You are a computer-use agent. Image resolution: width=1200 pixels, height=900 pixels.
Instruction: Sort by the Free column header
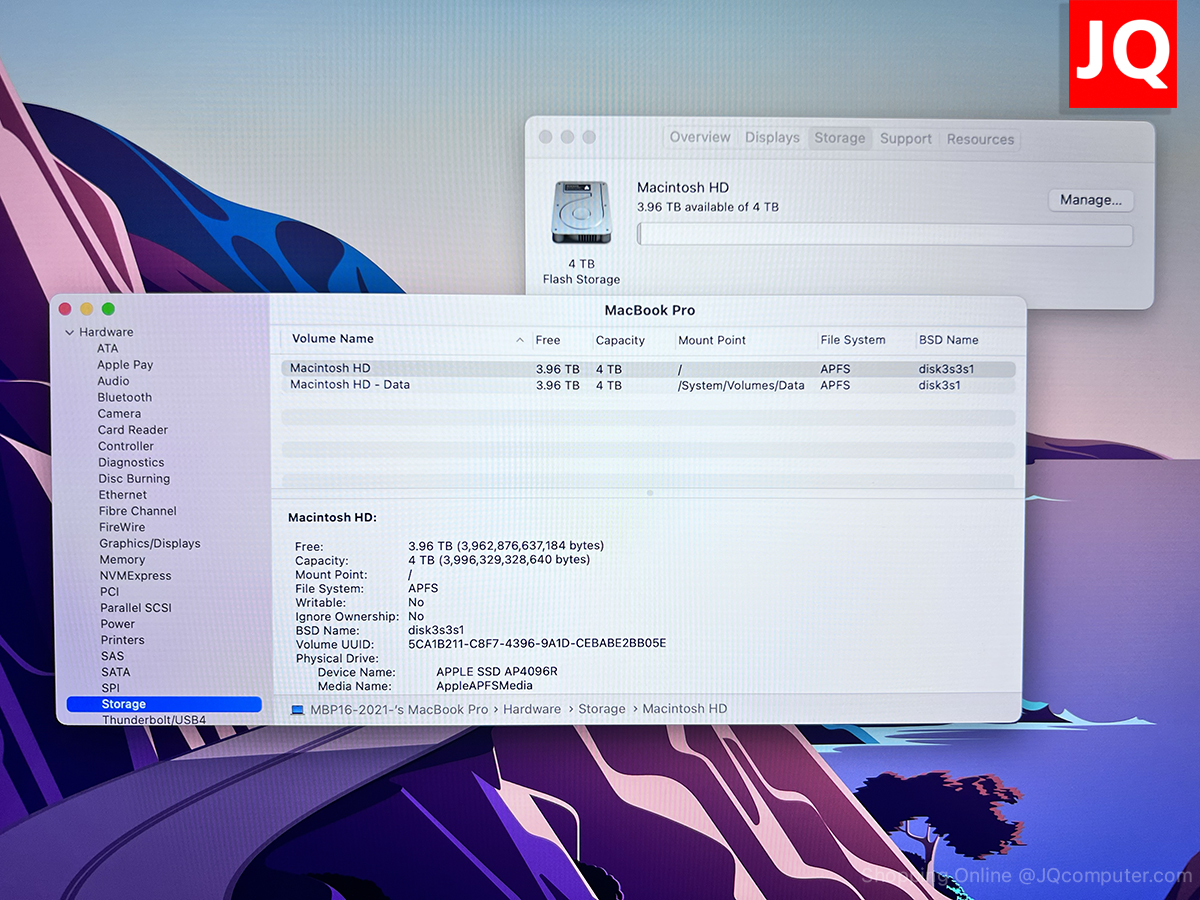click(548, 340)
